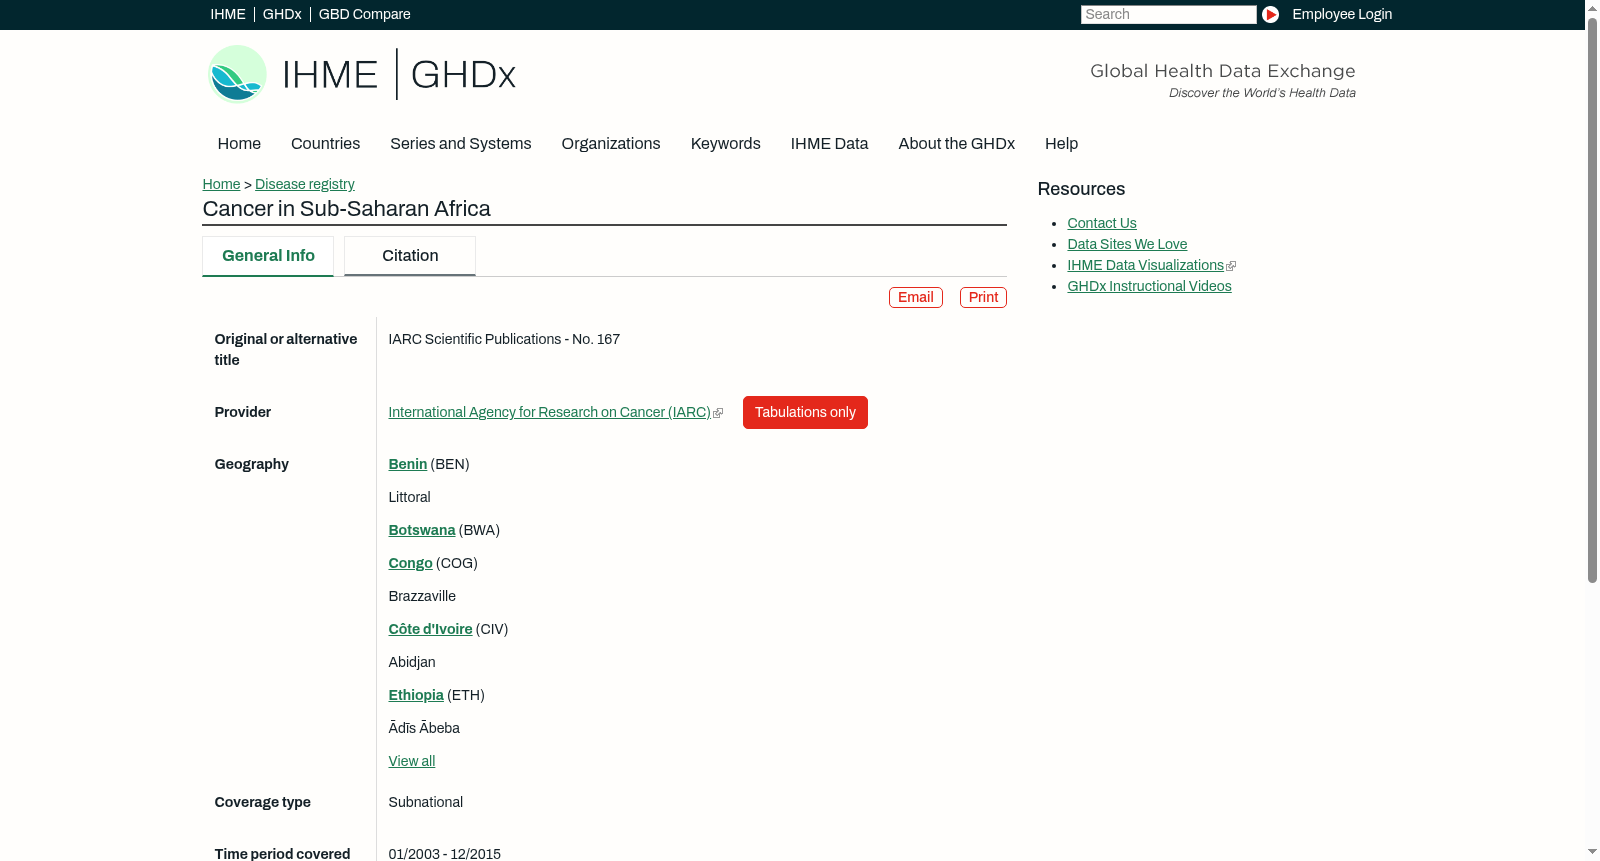This screenshot has width=1600, height=861.
Task: Open the Ethiopia geography link
Action: click(416, 695)
